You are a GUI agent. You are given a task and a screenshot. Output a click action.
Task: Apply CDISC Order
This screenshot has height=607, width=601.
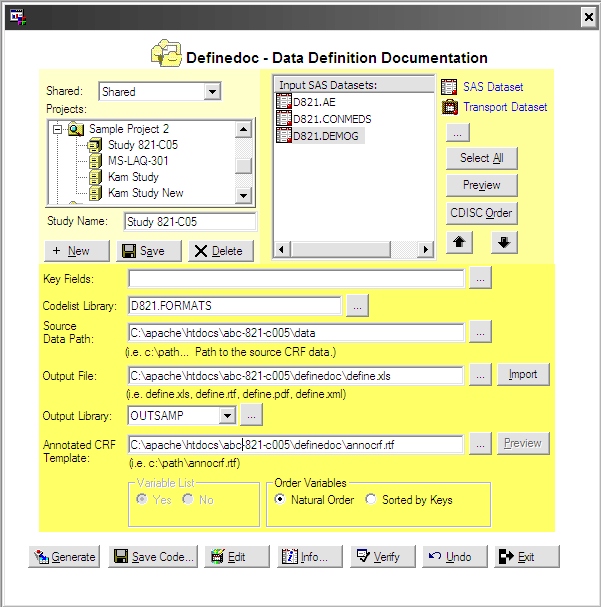point(482,213)
